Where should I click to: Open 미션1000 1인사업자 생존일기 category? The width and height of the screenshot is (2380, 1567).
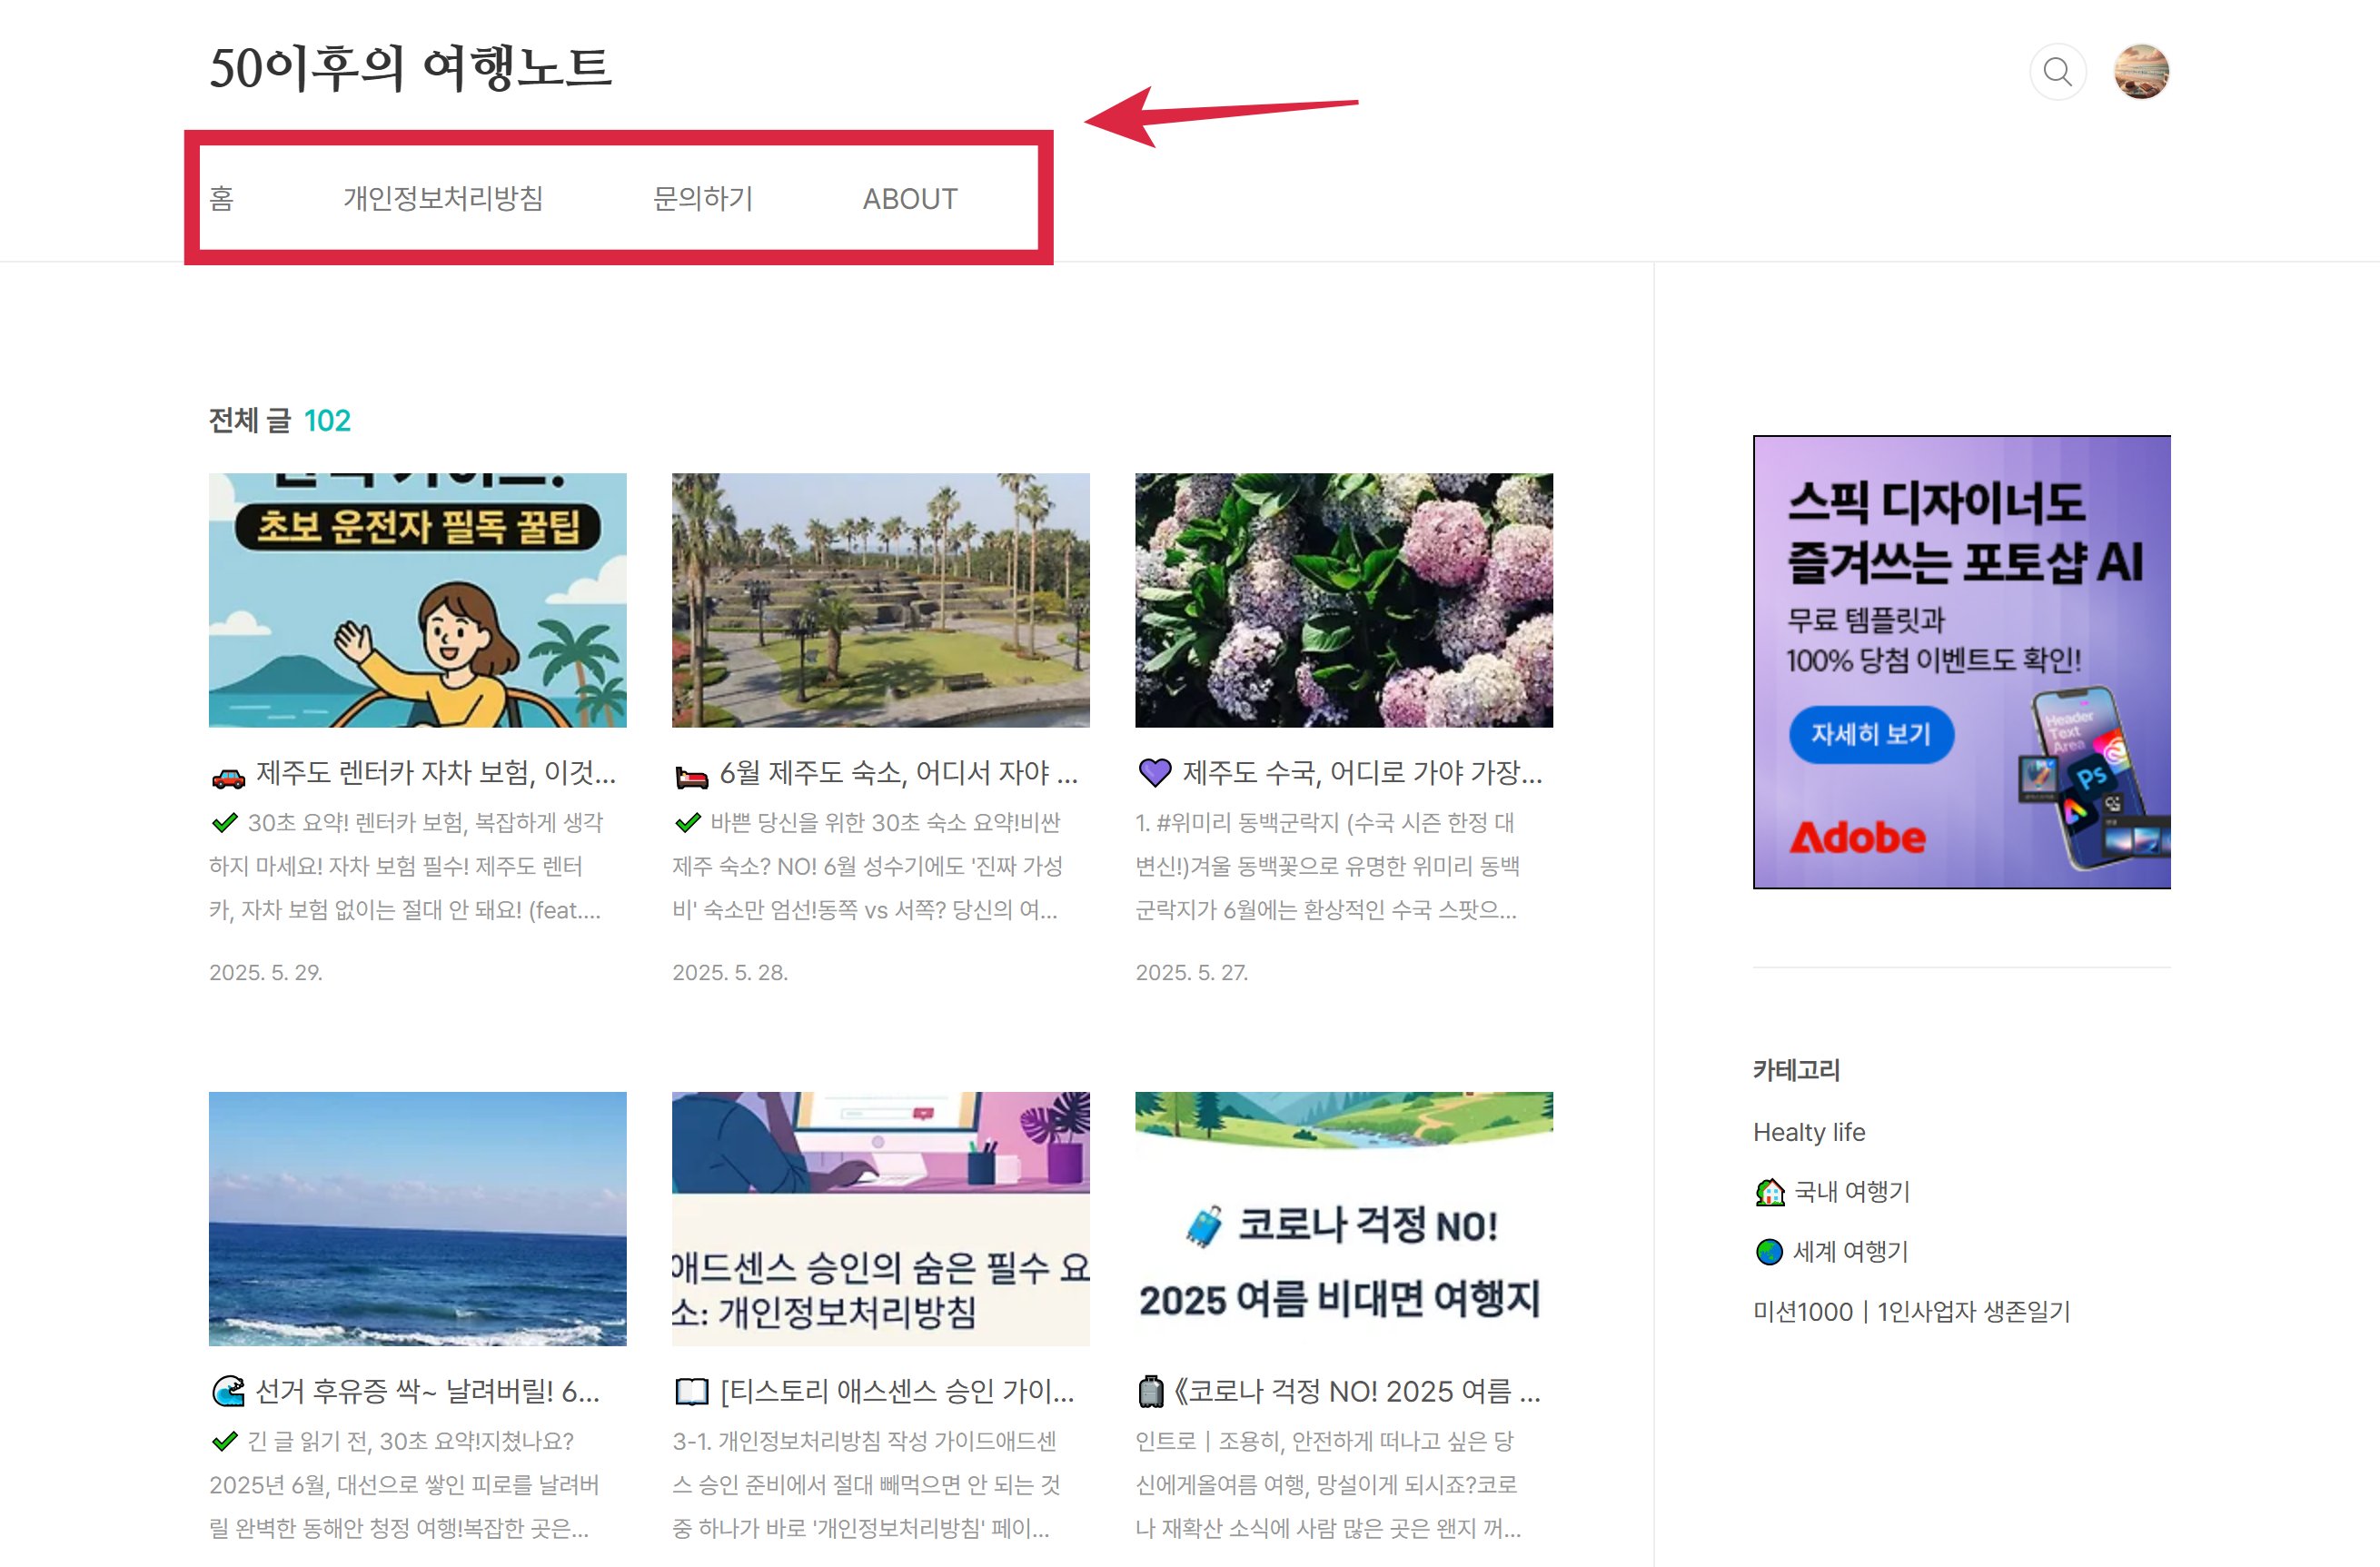point(1911,1311)
